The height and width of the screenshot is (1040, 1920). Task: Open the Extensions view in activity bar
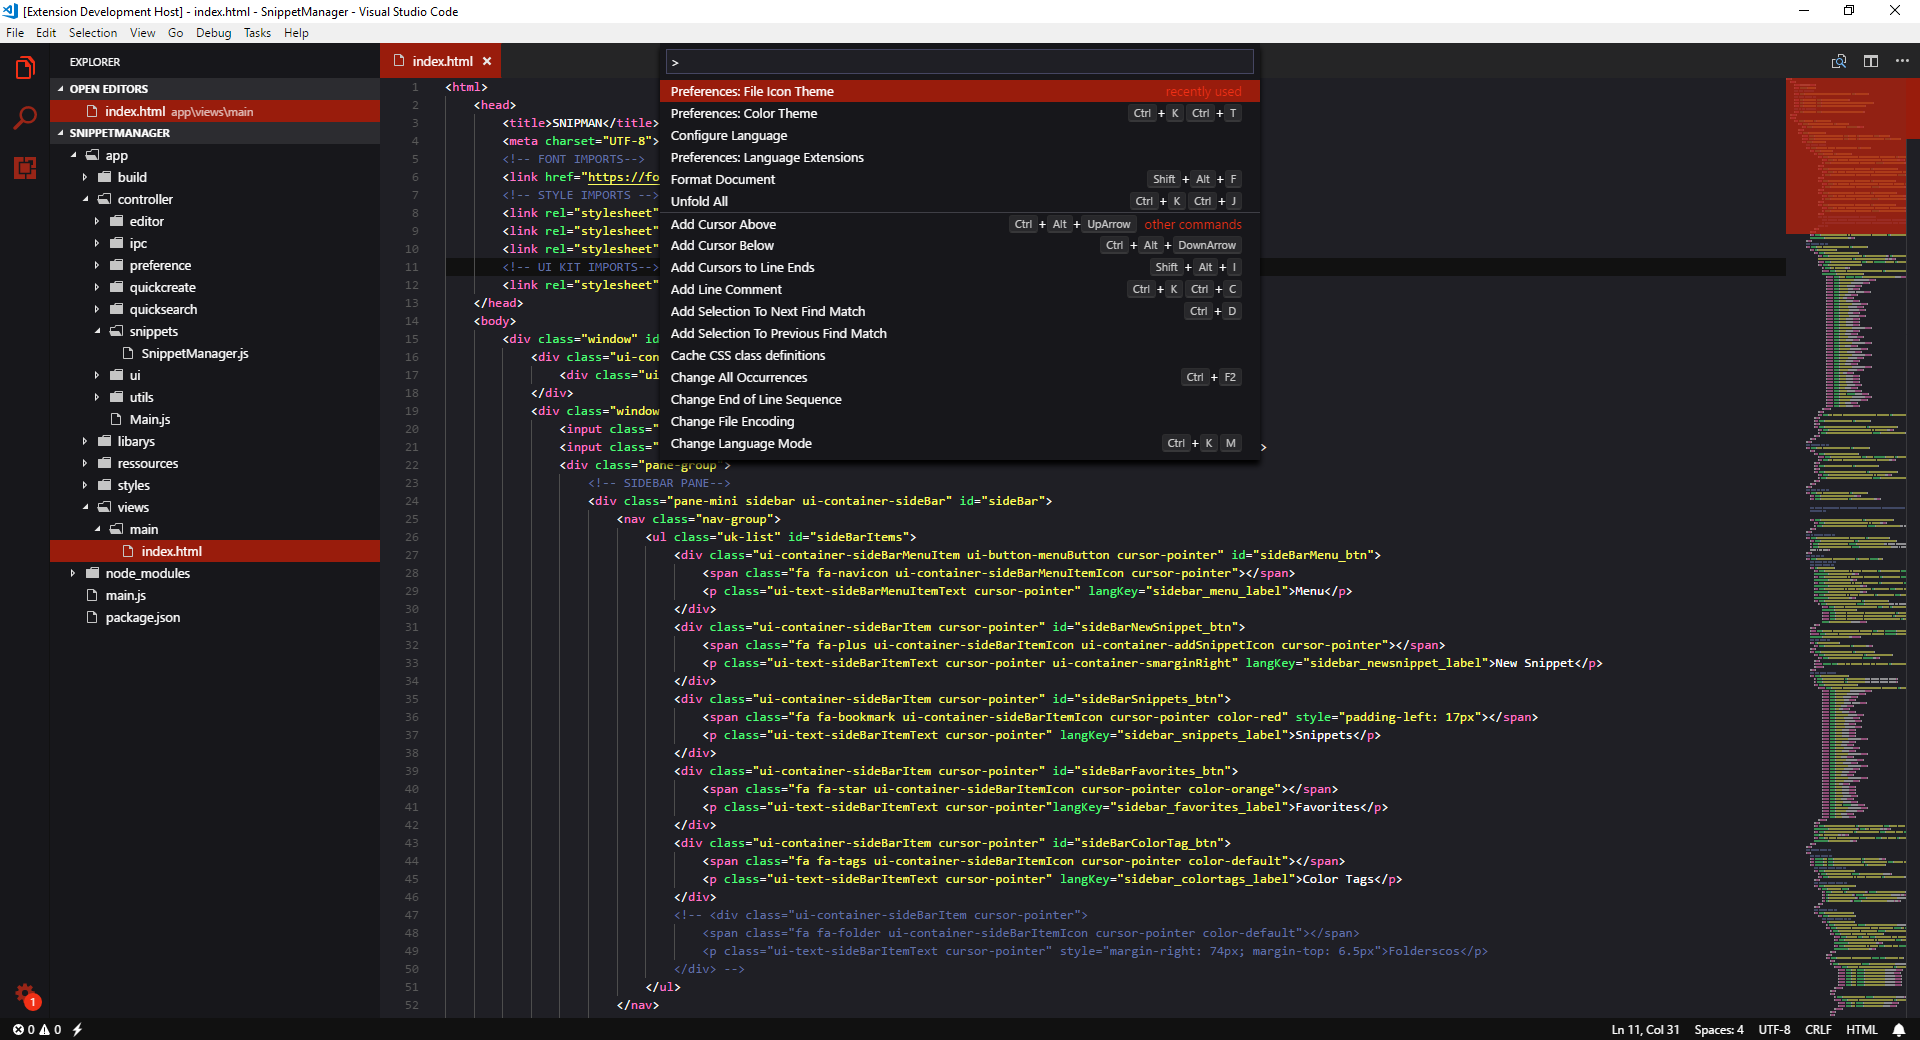tap(25, 168)
